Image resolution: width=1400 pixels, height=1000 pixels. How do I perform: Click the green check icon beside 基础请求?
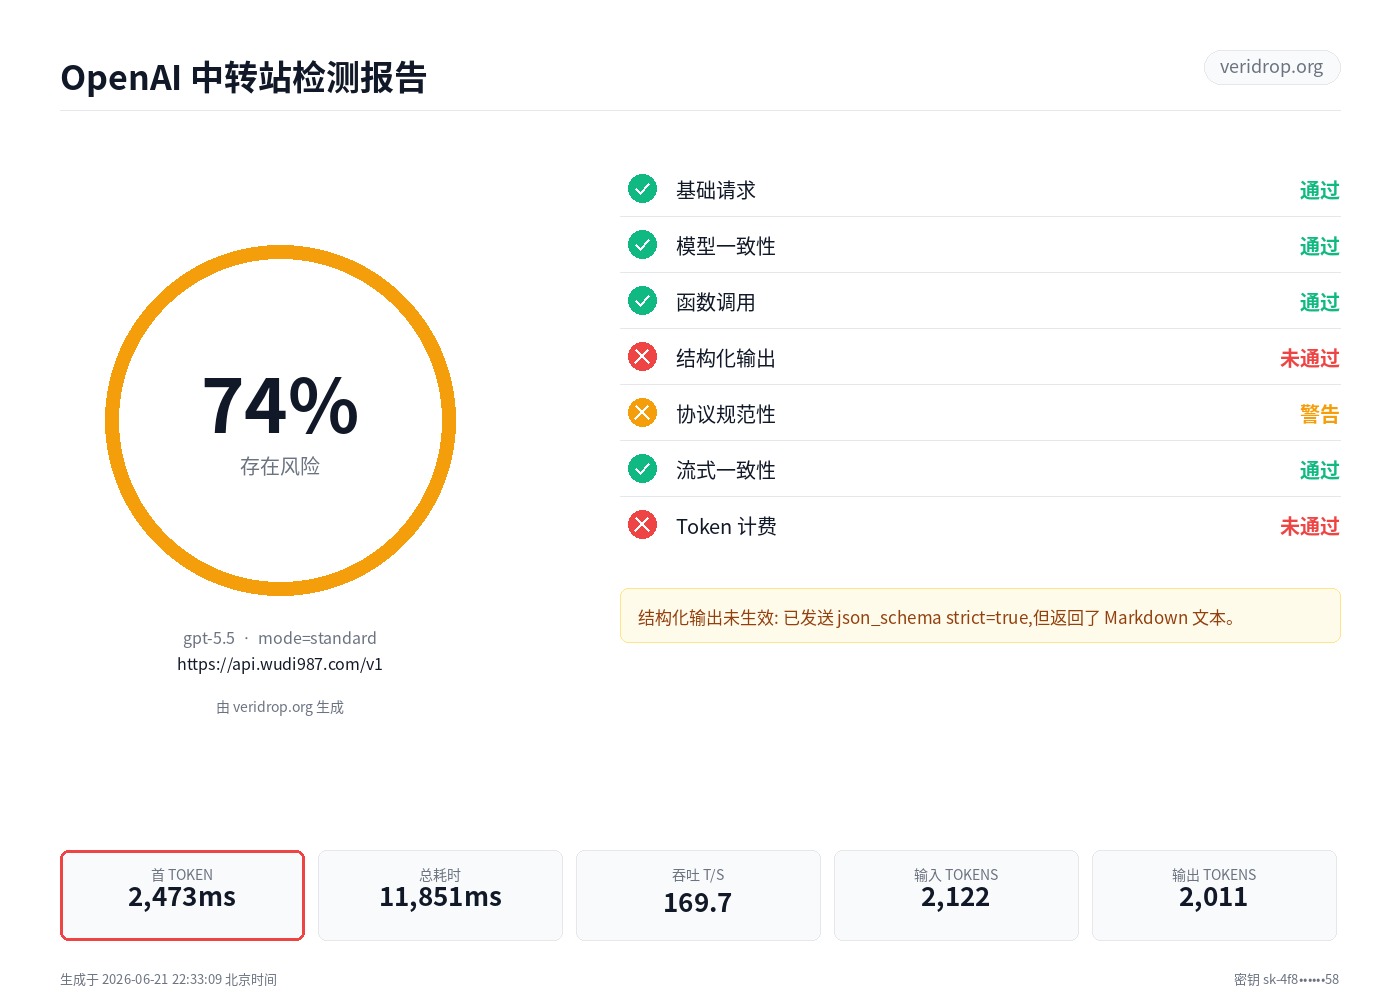pyautogui.click(x=642, y=189)
